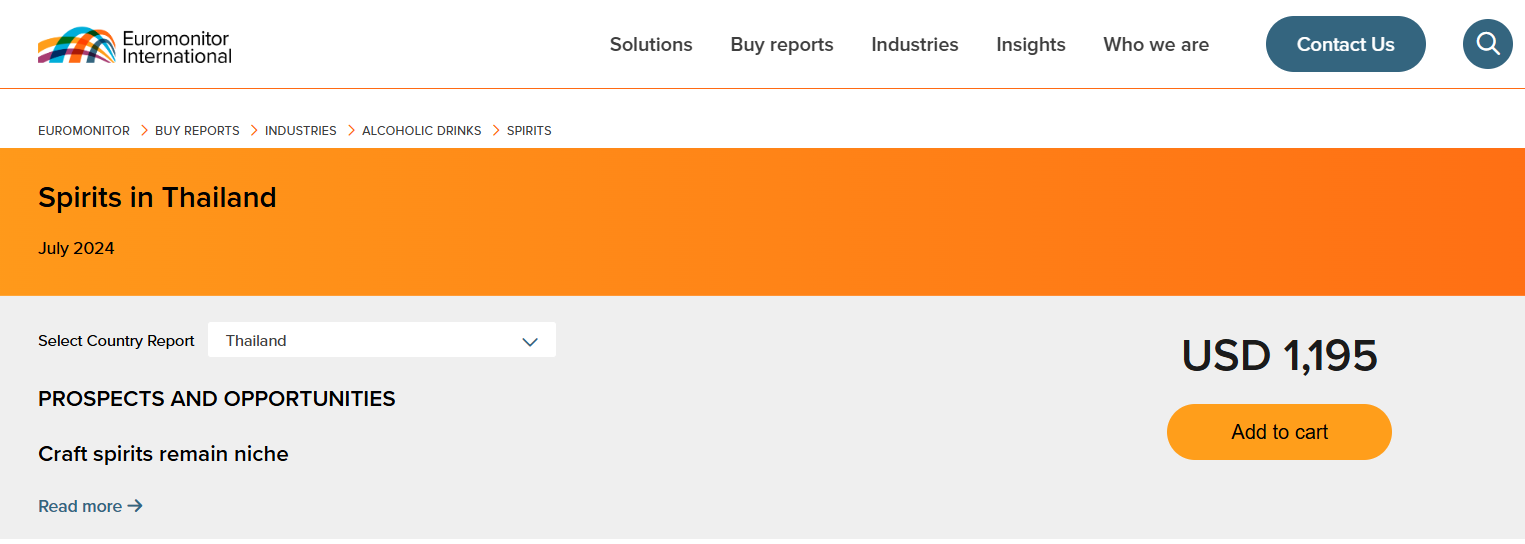Viewport: 1525px width, 544px height.
Task: Select the SPIRITS breadcrumb
Action: (x=529, y=131)
